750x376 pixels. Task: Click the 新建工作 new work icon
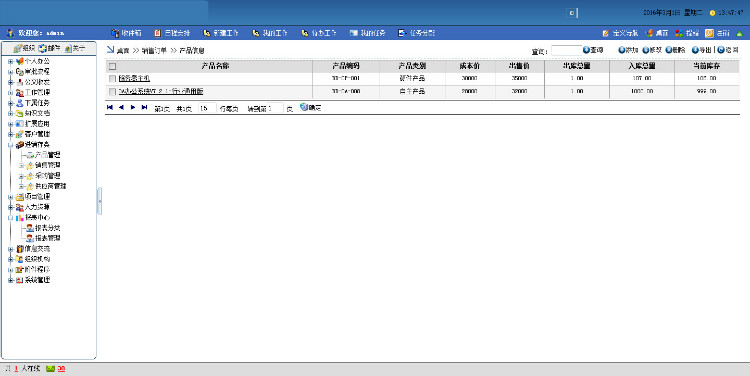[207, 33]
